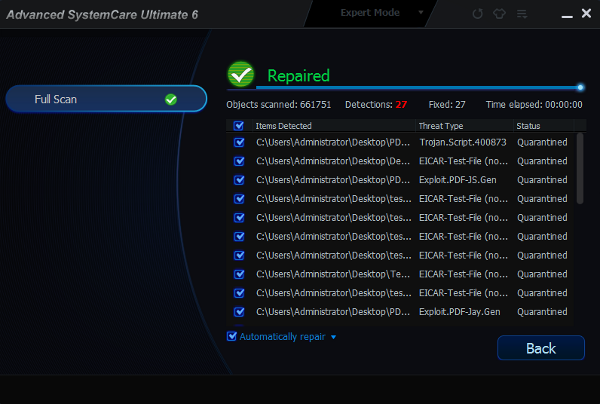Uncheck the Exploit.PDF-Jay.Gen row checkbox
600x404 pixels.
[239, 312]
